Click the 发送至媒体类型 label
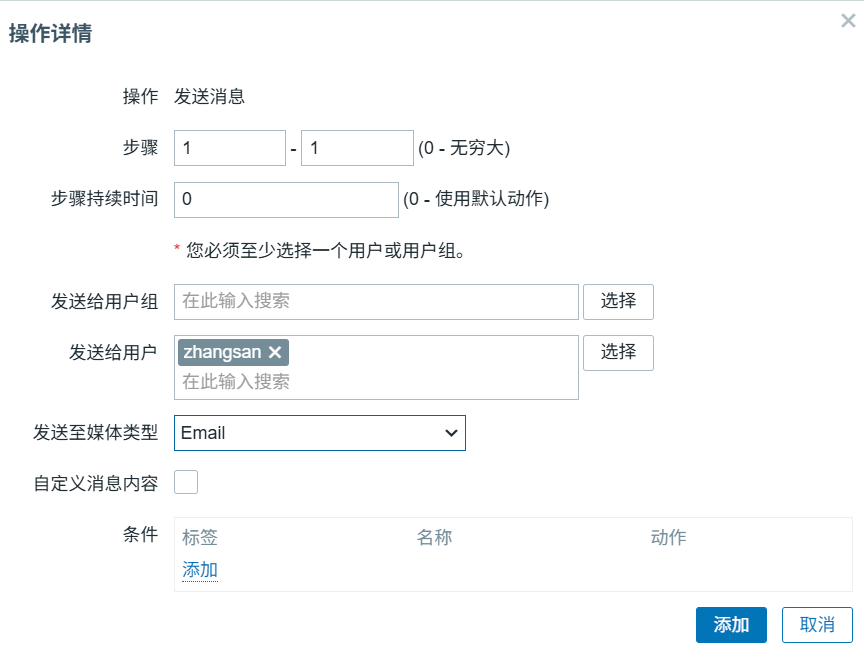Viewport: 864px width, 654px height. coord(96,433)
